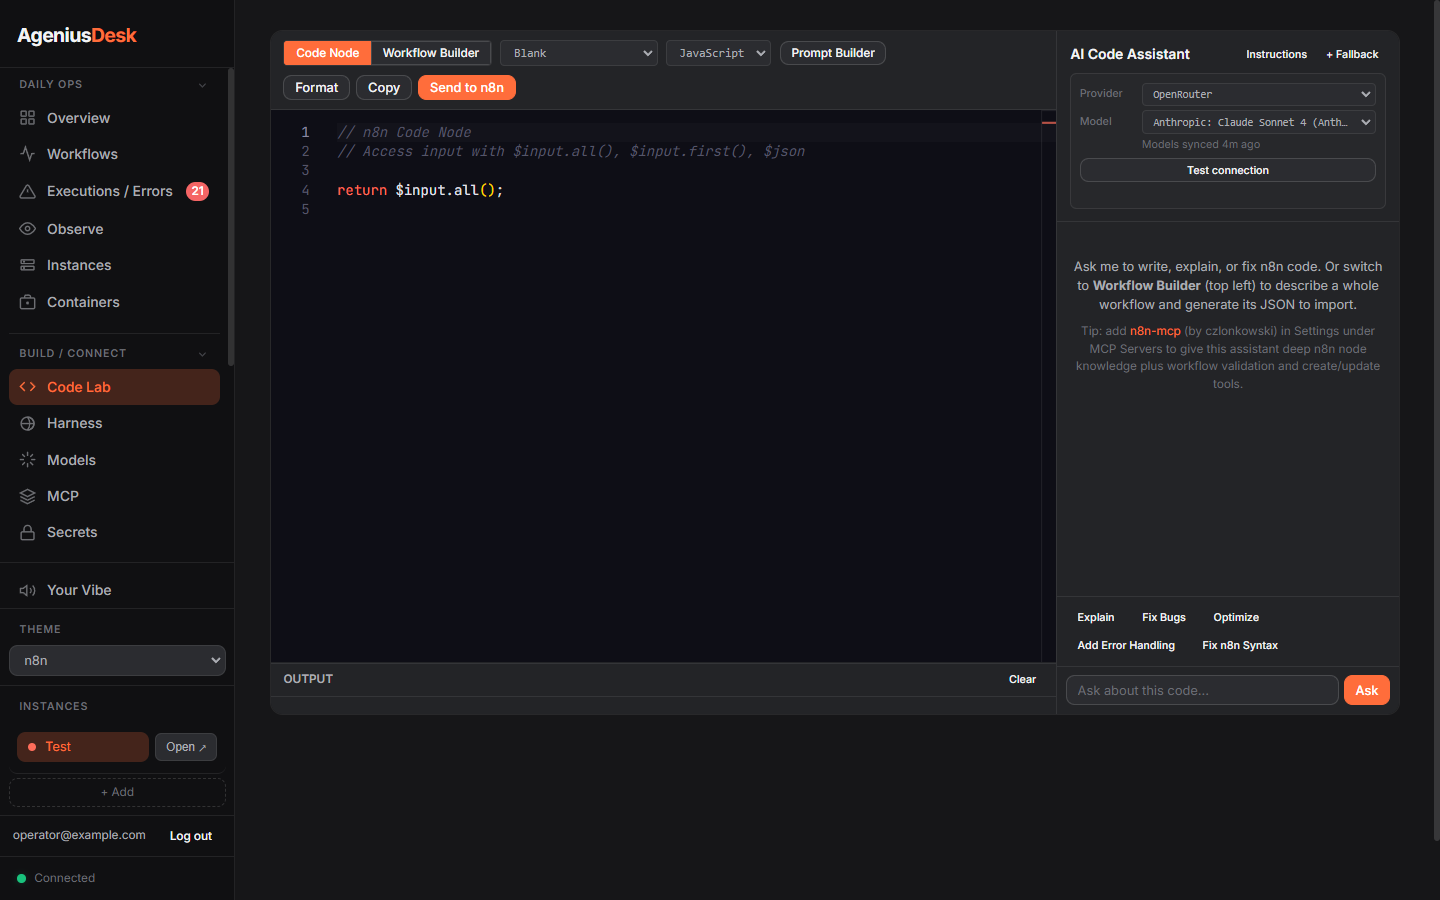
Task: Open the Harness page
Action: click(x=114, y=423)
